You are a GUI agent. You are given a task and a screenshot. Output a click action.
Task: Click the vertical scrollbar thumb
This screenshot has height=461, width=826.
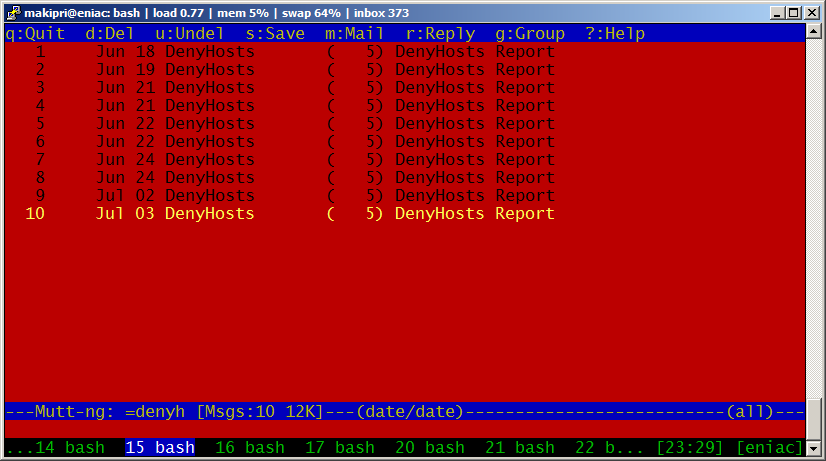pyautogui.click(x=813, y=420)
